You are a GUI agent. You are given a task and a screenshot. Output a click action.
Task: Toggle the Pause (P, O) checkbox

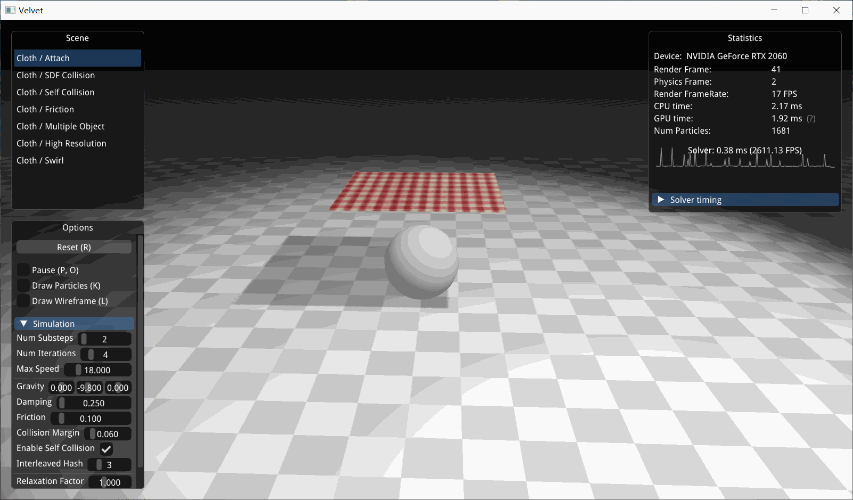tap(23, 270)
